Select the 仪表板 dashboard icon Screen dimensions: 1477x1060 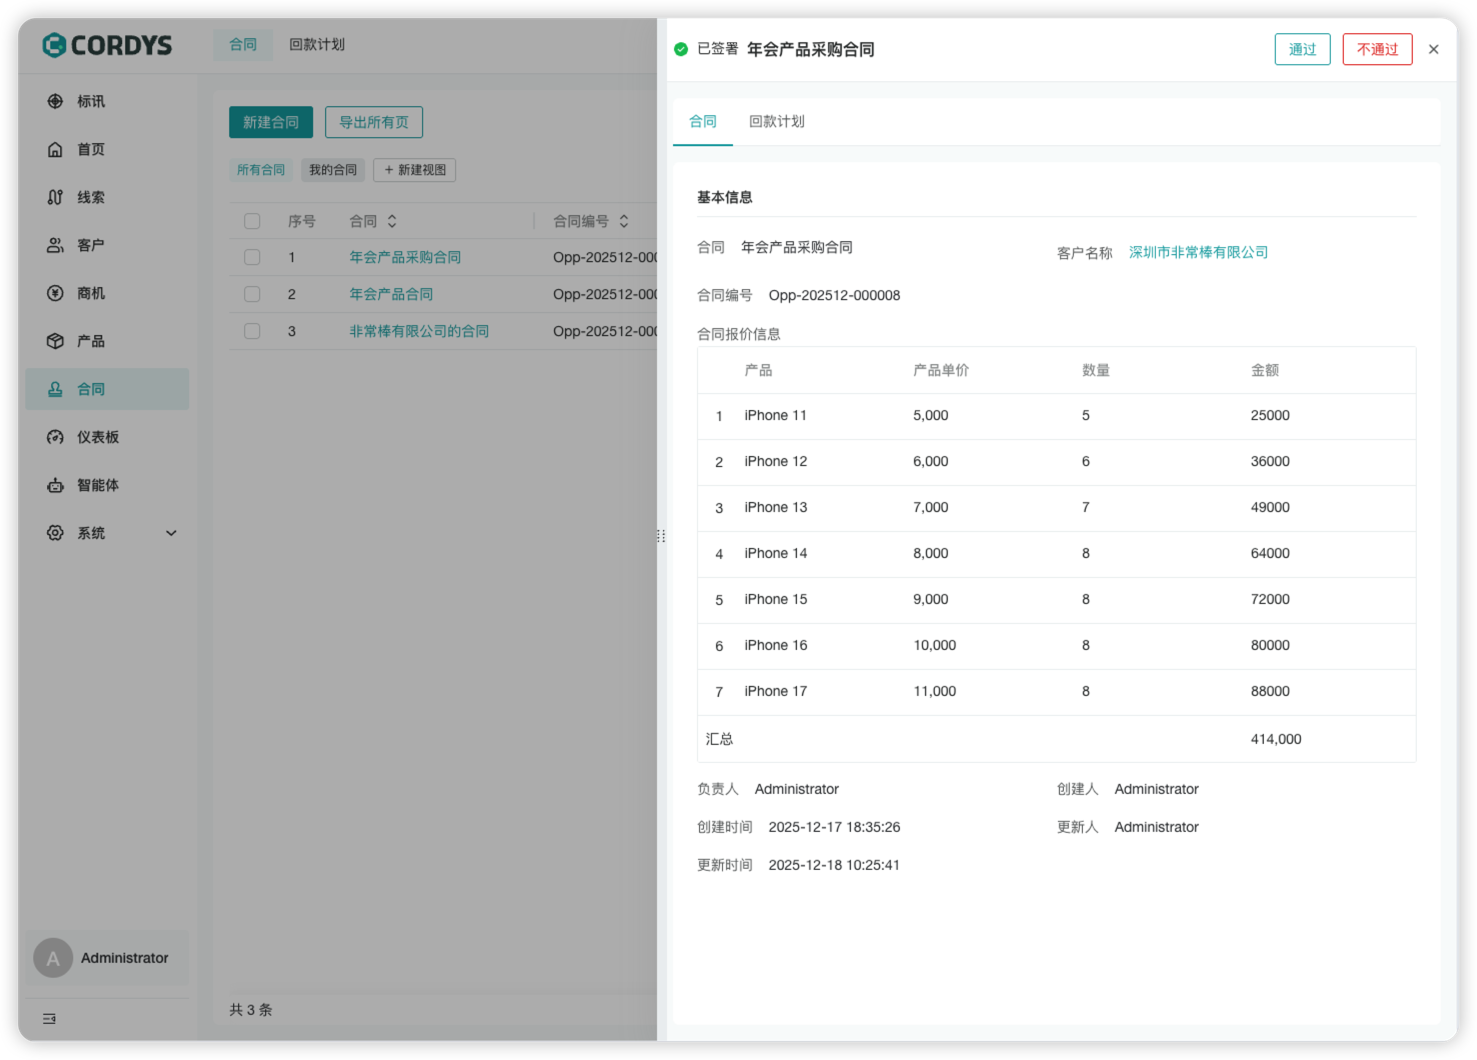point(94,437)
